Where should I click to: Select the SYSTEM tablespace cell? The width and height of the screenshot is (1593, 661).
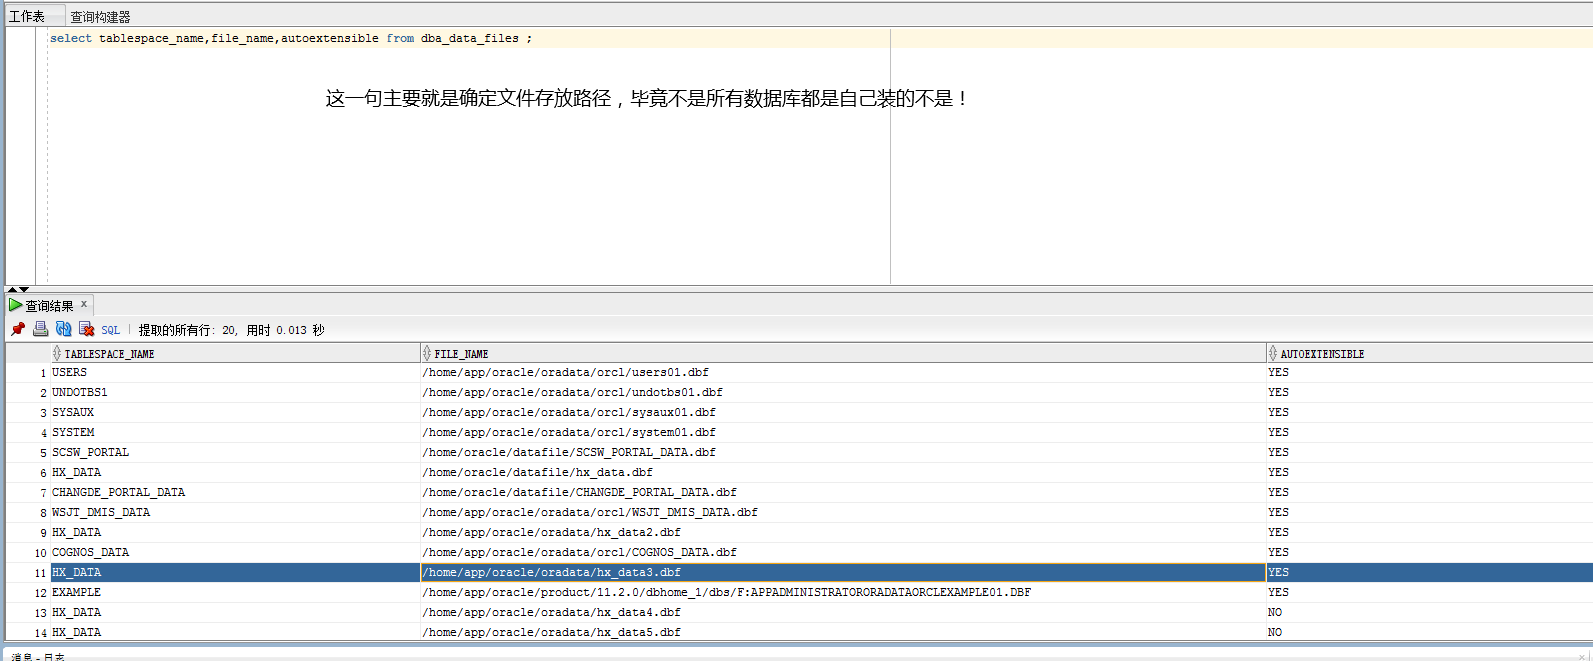234,432
